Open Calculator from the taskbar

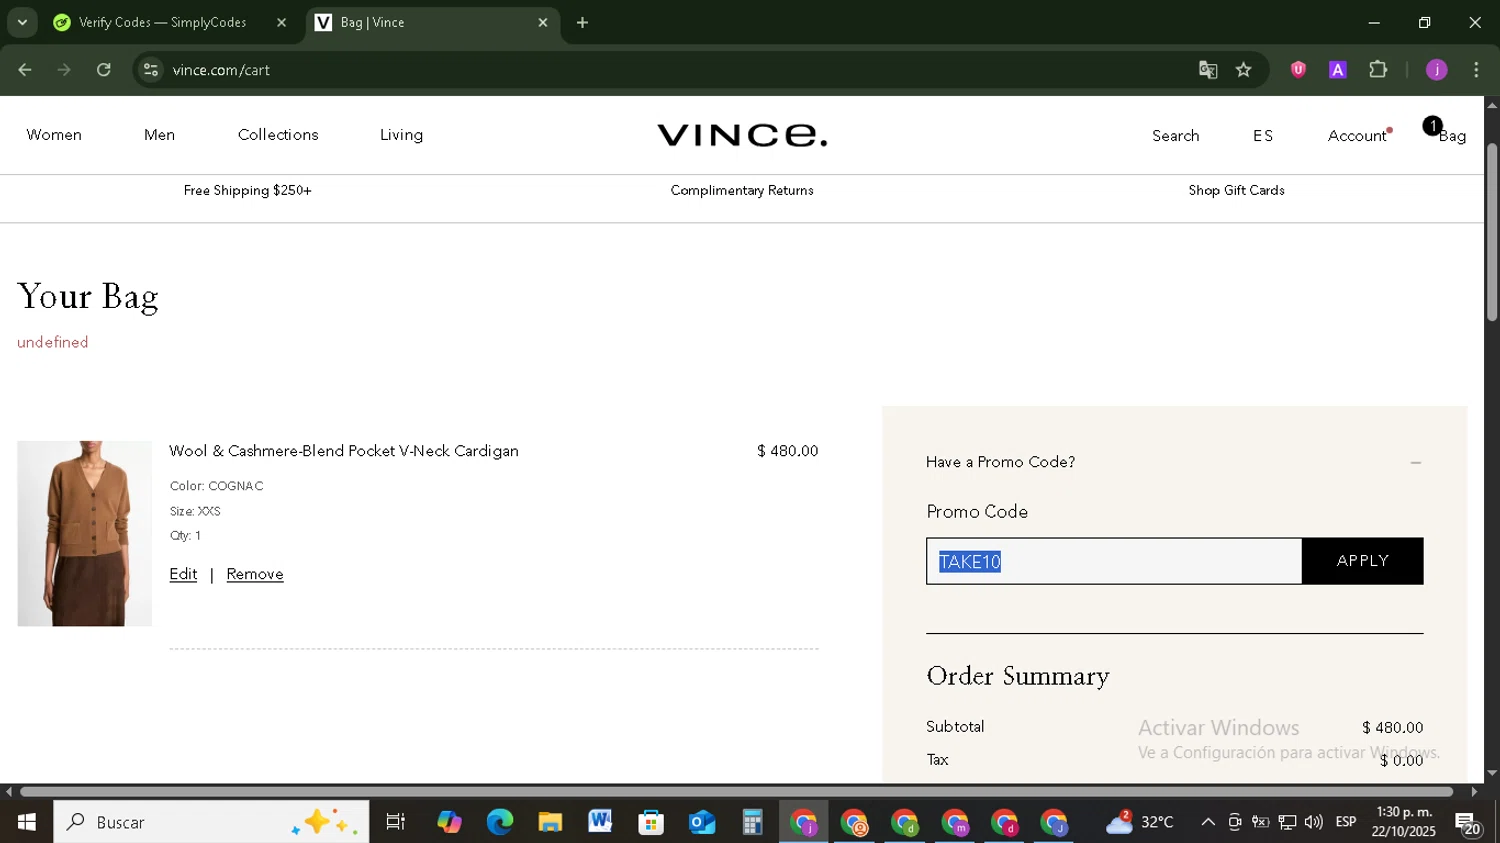click(752, 822)
